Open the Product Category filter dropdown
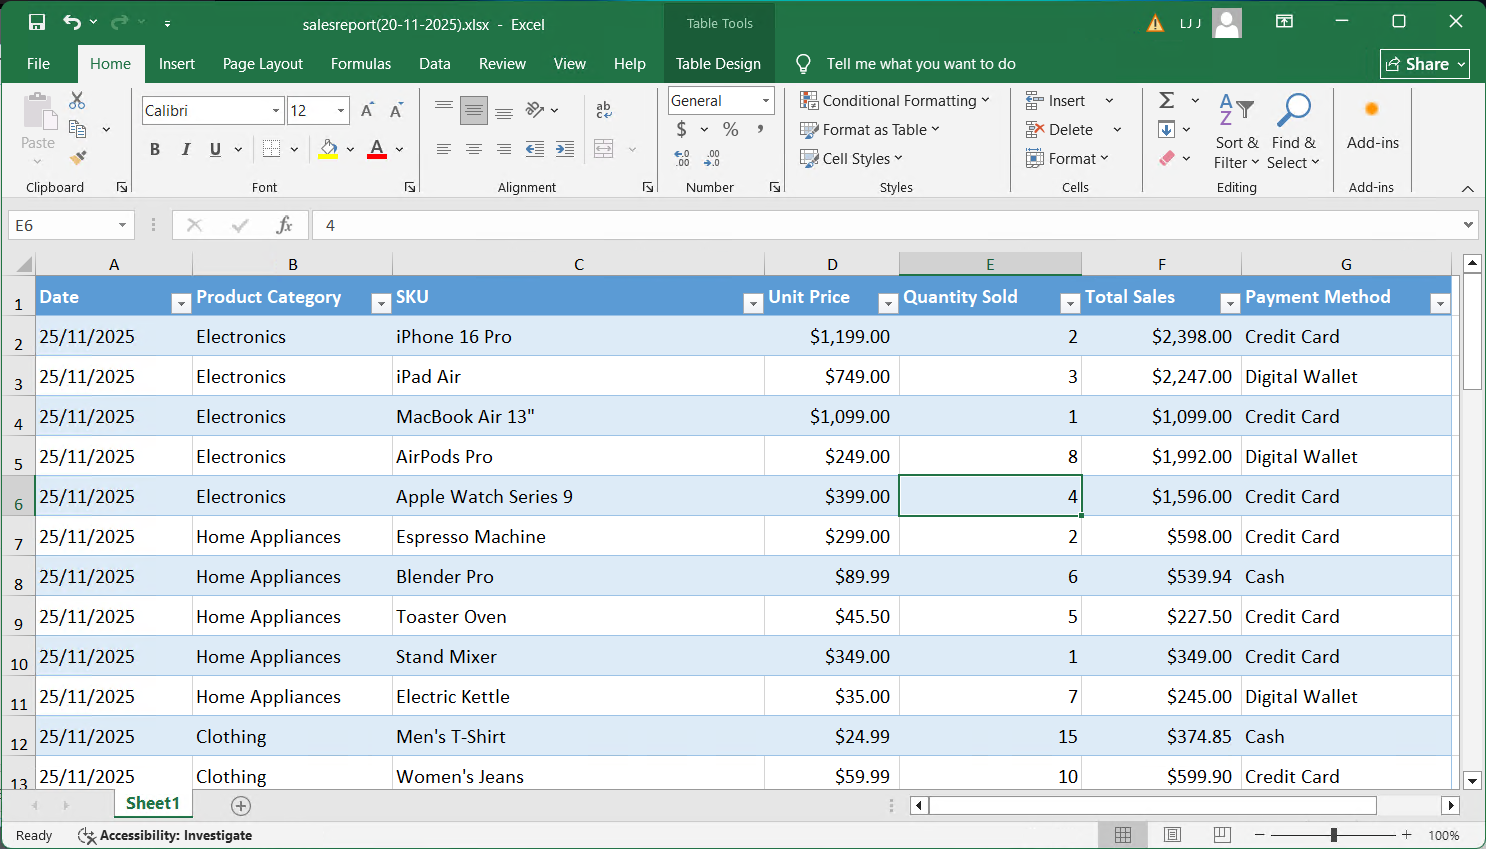The width and height of the screenshot is (1486, 849). (x=381, y=304)
